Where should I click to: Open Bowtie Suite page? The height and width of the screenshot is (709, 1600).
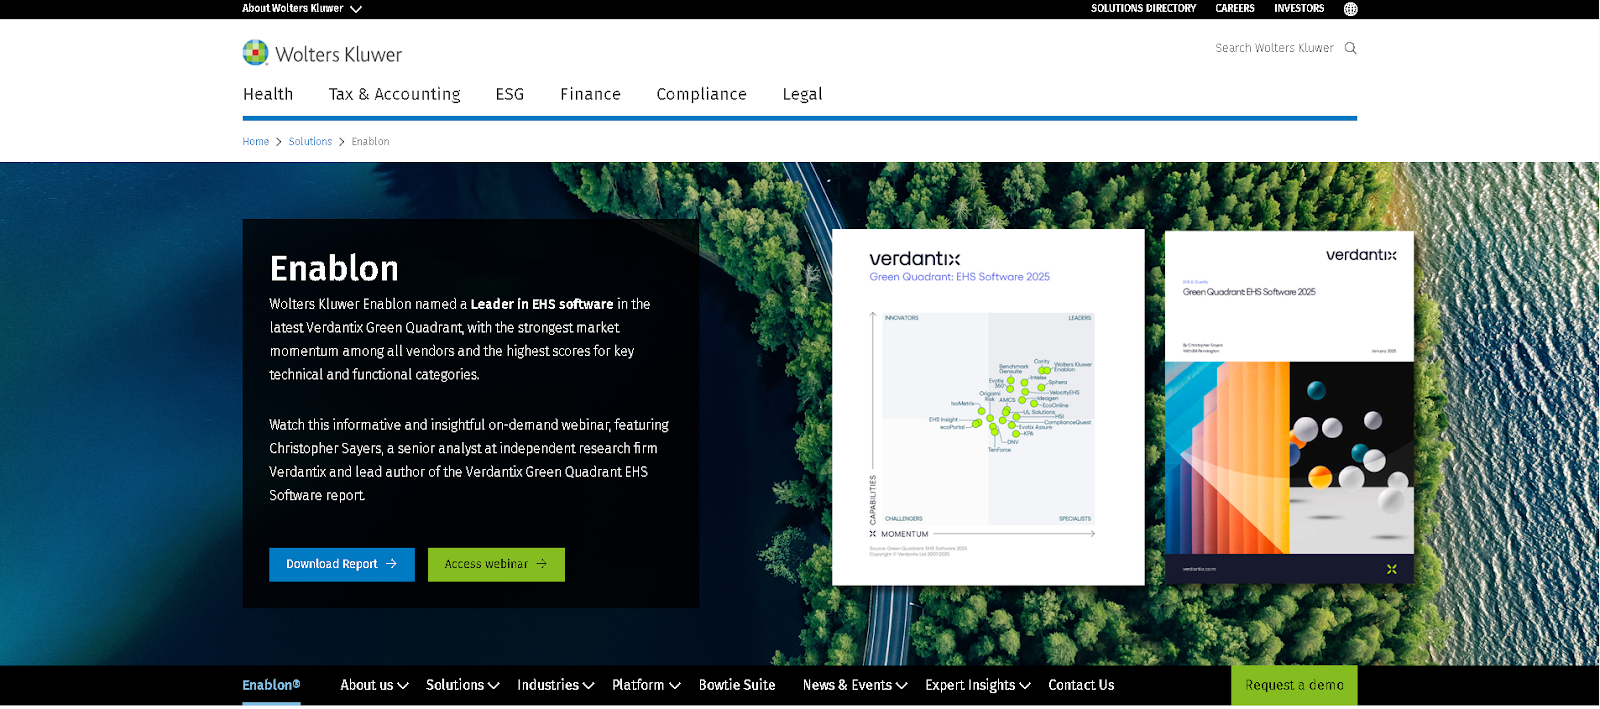coord(737,685)
